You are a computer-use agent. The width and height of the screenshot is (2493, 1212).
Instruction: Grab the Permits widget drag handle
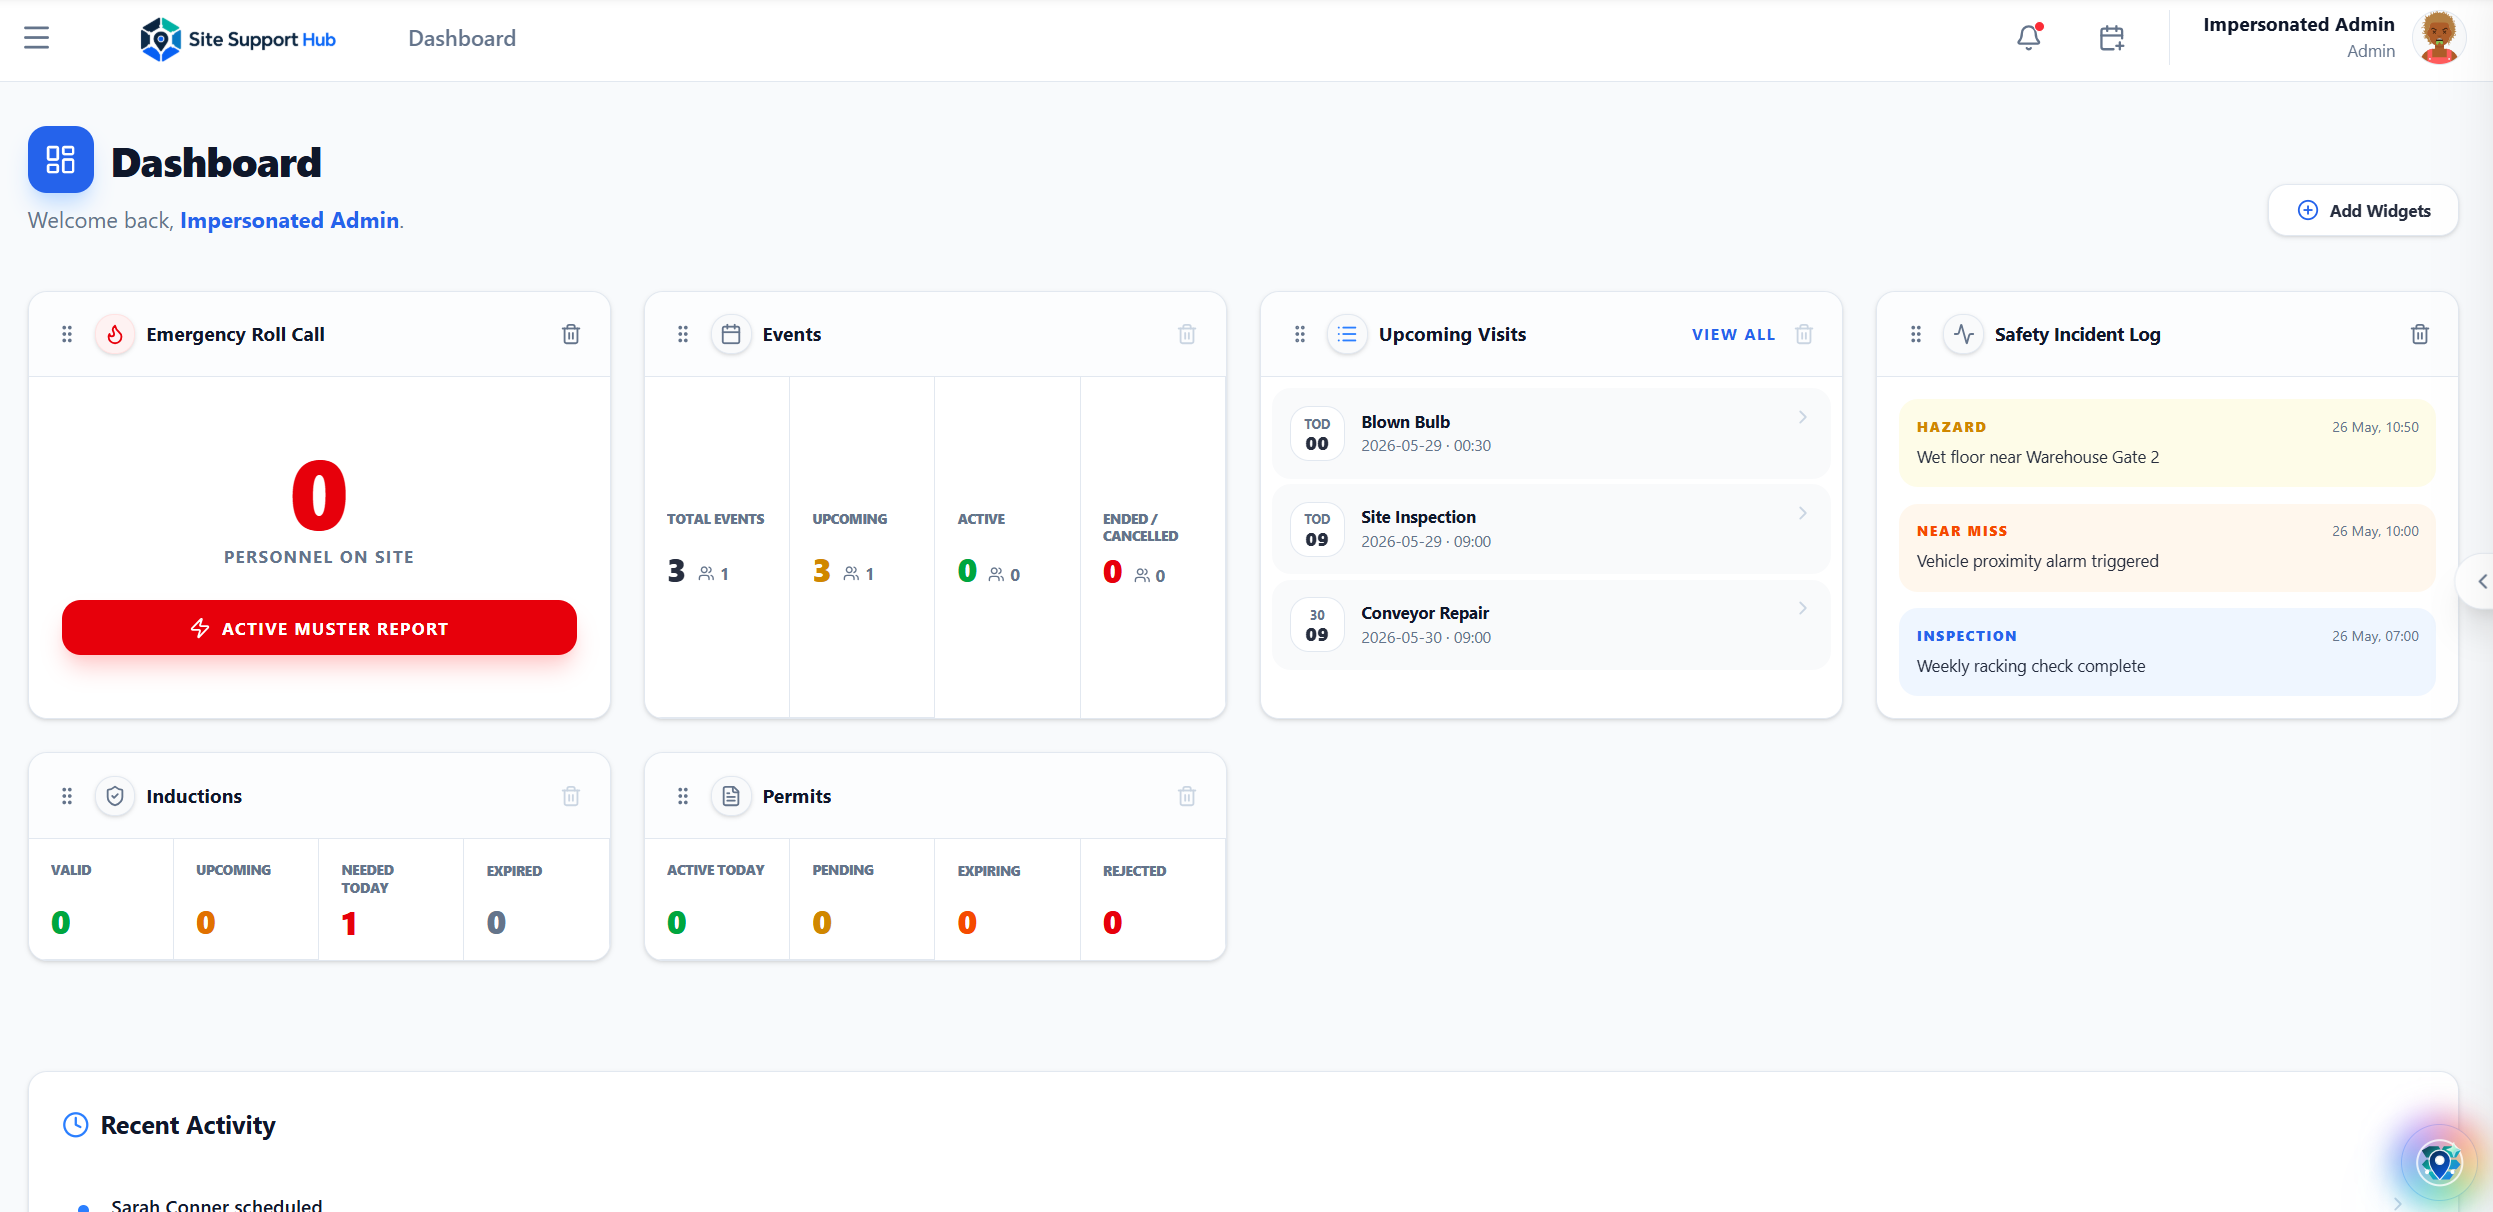[683, 796]
